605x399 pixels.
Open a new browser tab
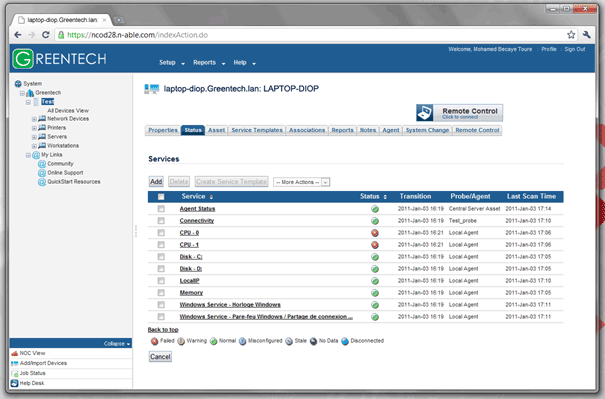pyautogui.click(x=119, y=19)
